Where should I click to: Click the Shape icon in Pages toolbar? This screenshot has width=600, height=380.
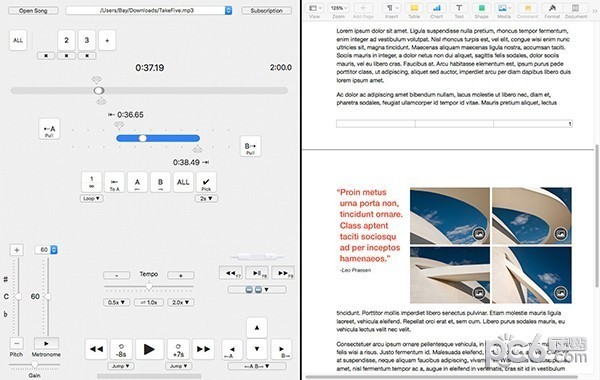[x=481, y=11]
